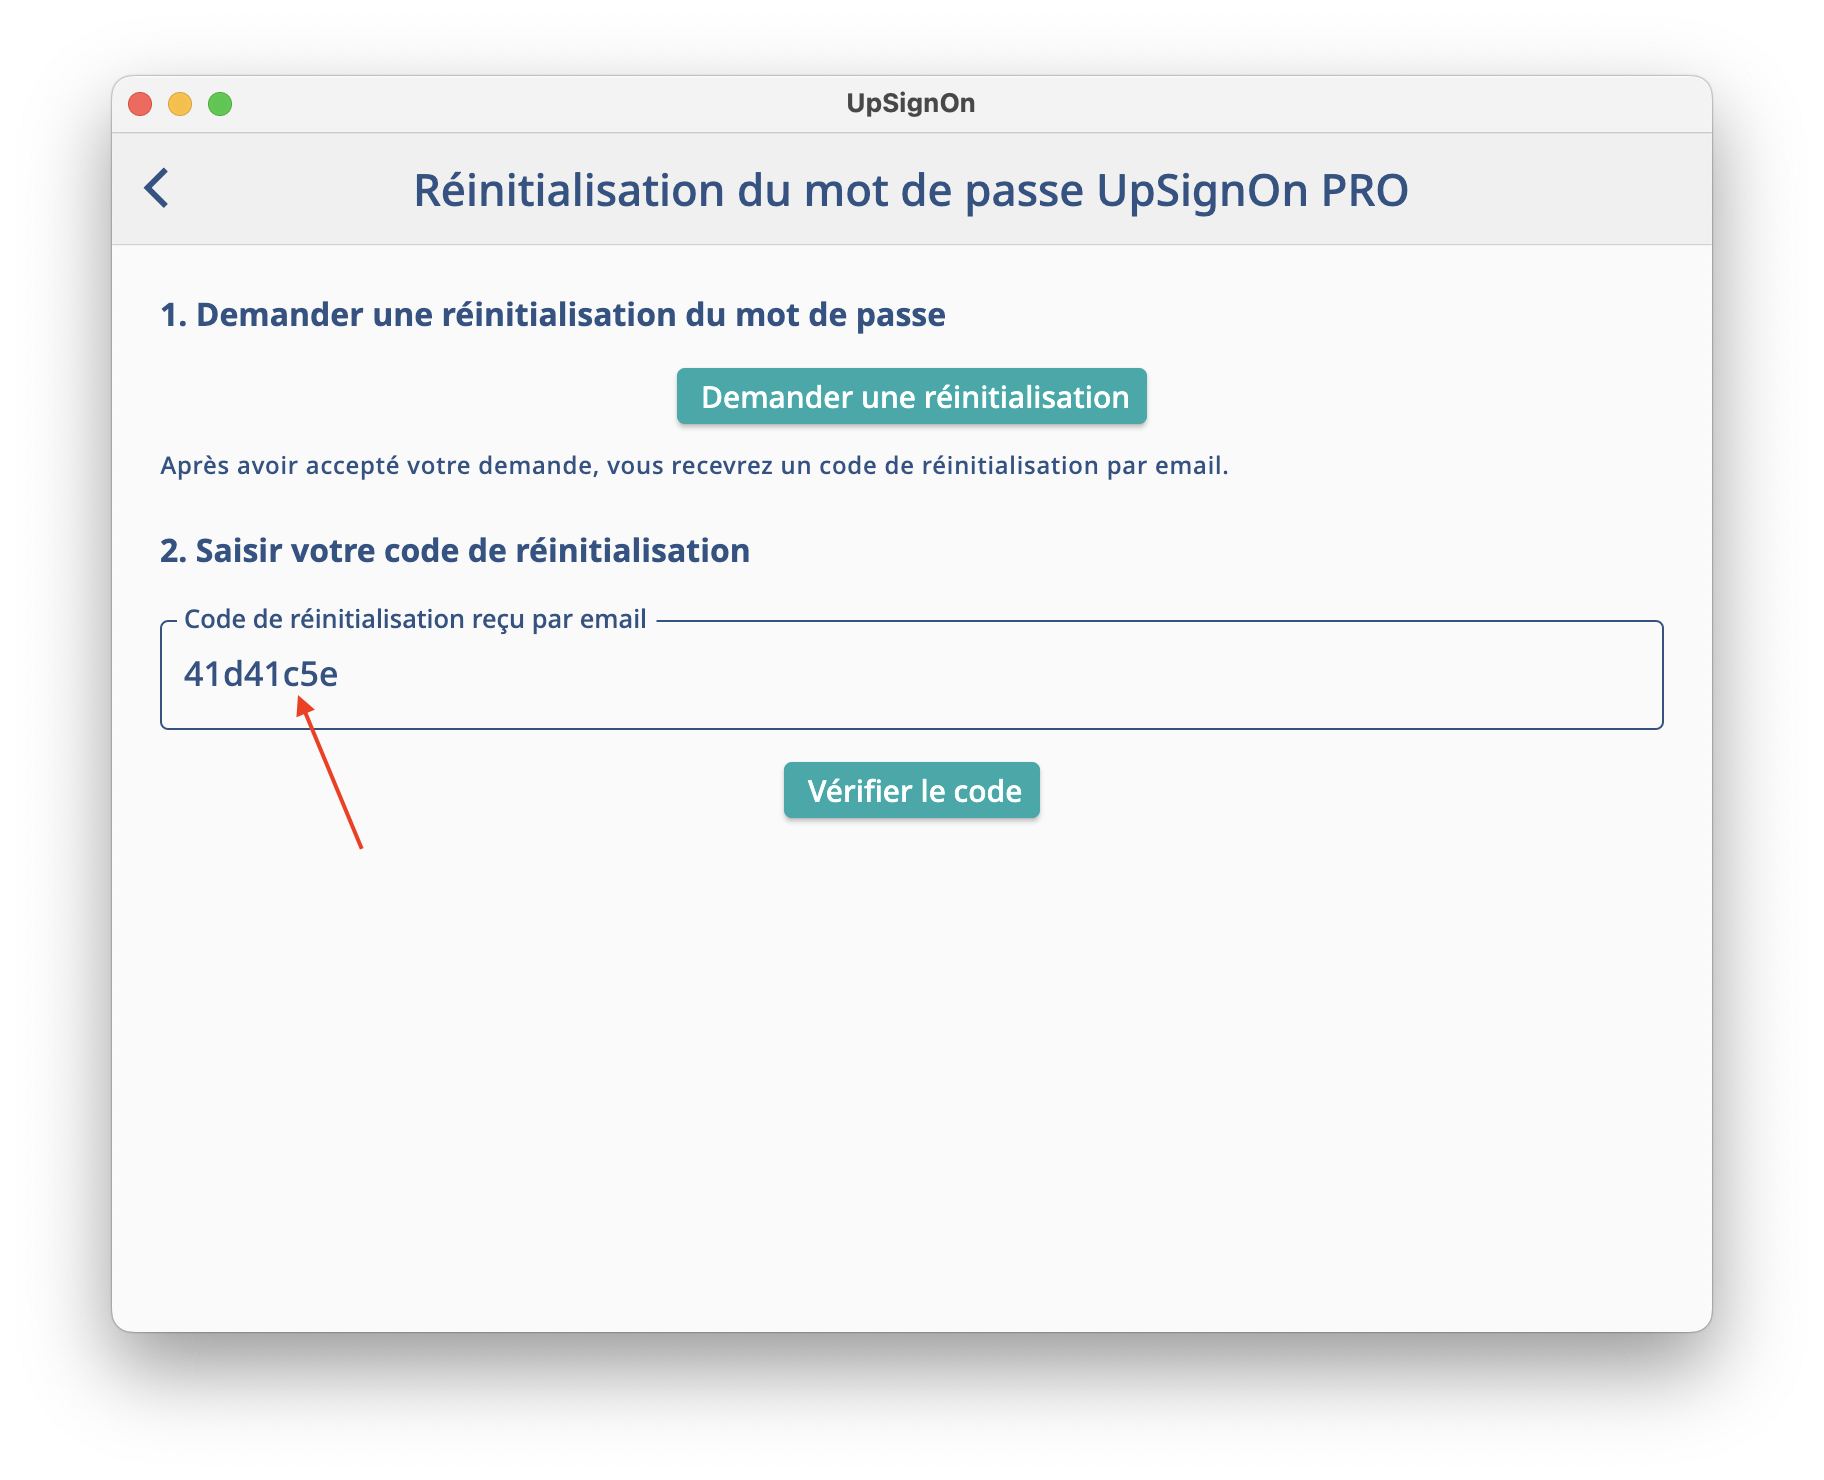Focus the reset code input field
The width and height of the screenshot is (1824, 1480).
point(911,675)
